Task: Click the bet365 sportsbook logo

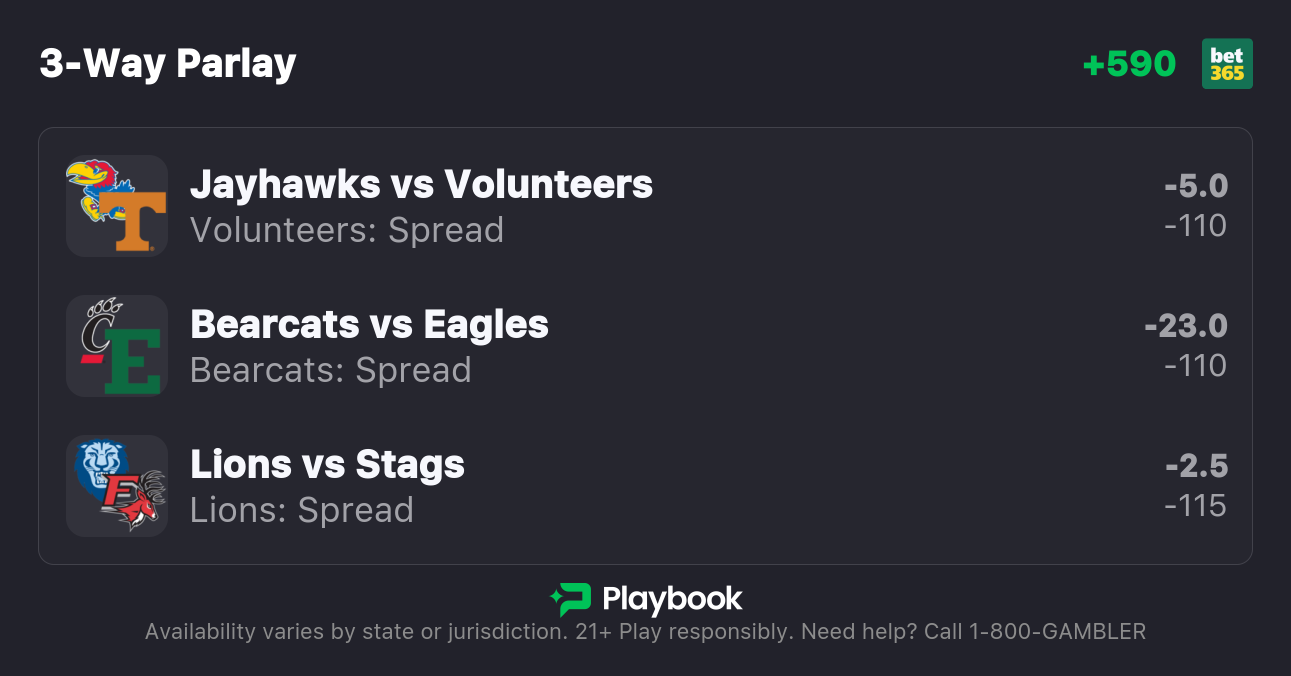Action: pos(1227,64)
